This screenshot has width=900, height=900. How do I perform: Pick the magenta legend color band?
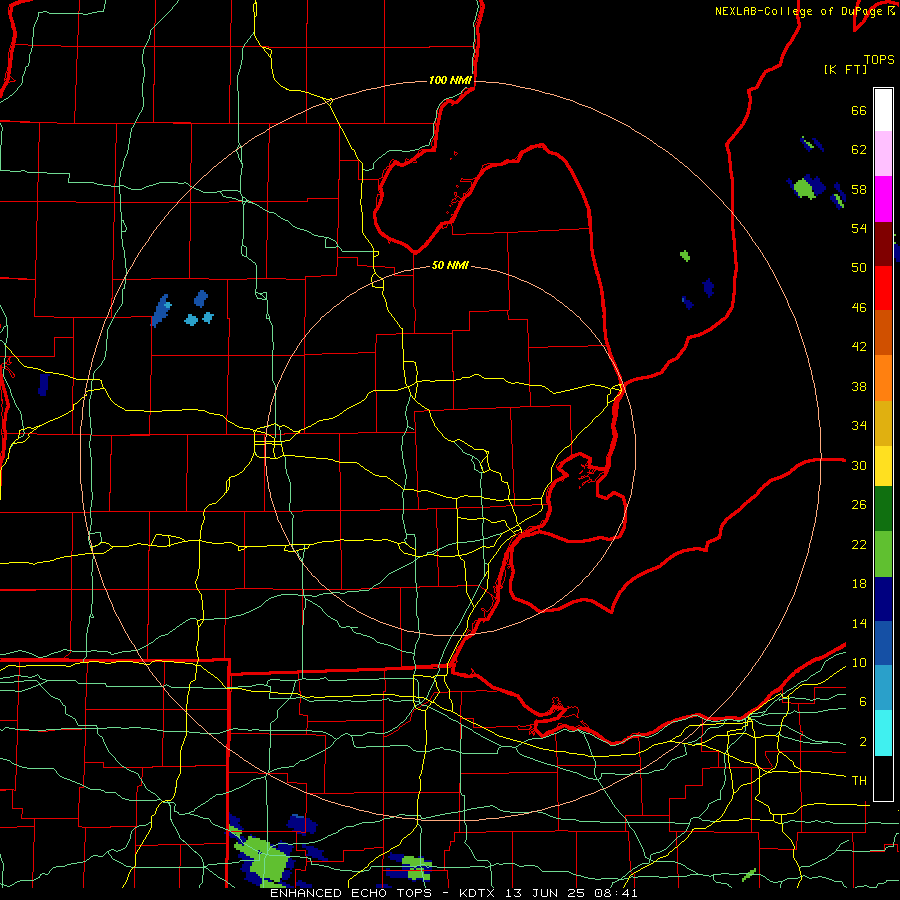pos(883,199)
